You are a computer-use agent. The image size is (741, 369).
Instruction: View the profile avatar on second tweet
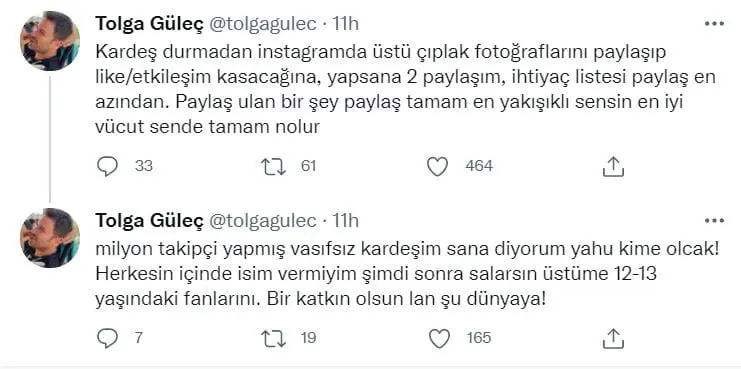pos(50,238)
